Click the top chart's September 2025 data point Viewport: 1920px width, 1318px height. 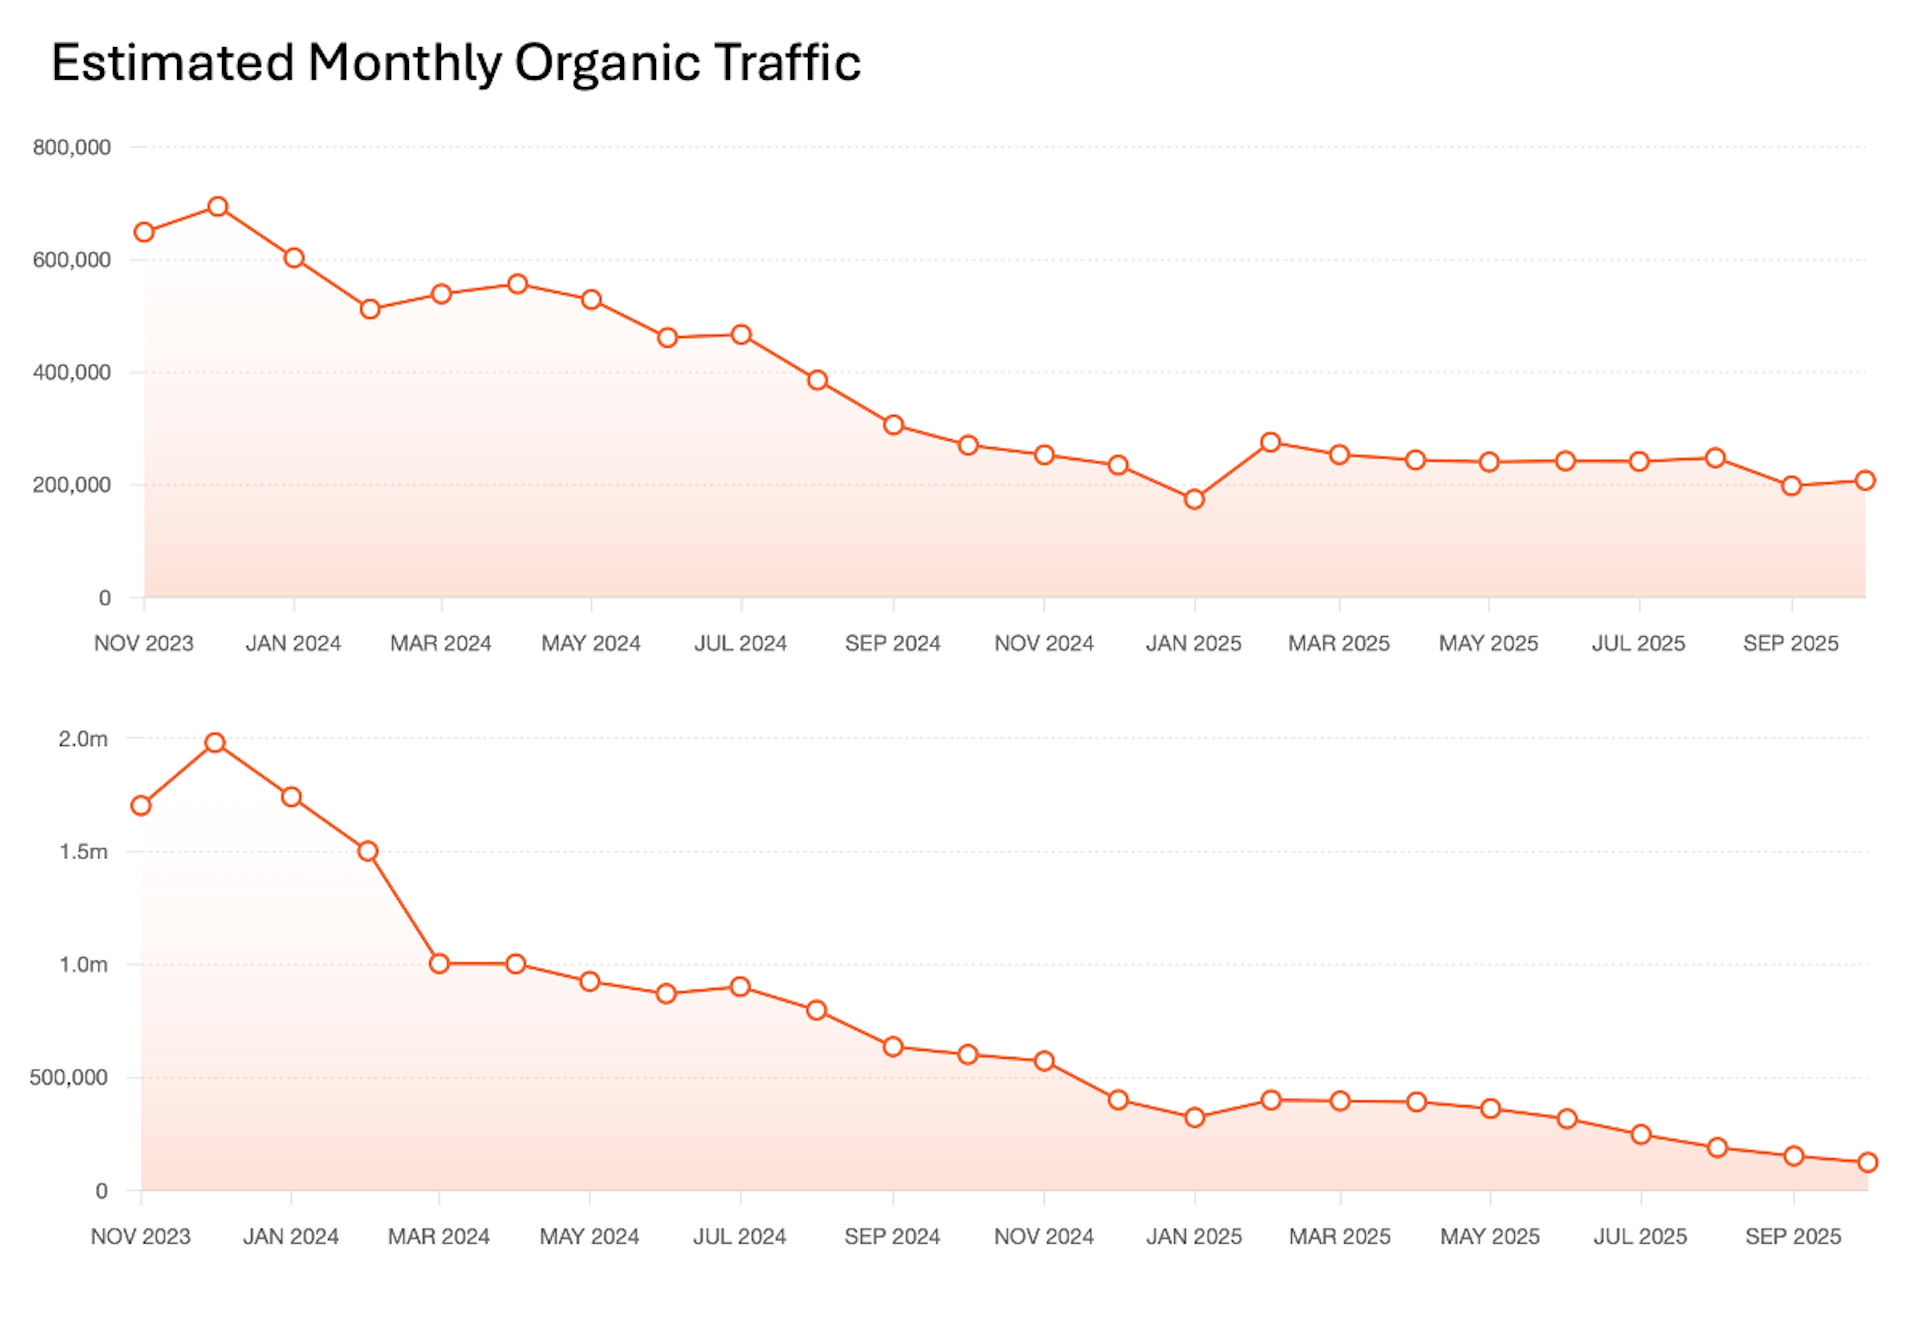[1791, 486]
